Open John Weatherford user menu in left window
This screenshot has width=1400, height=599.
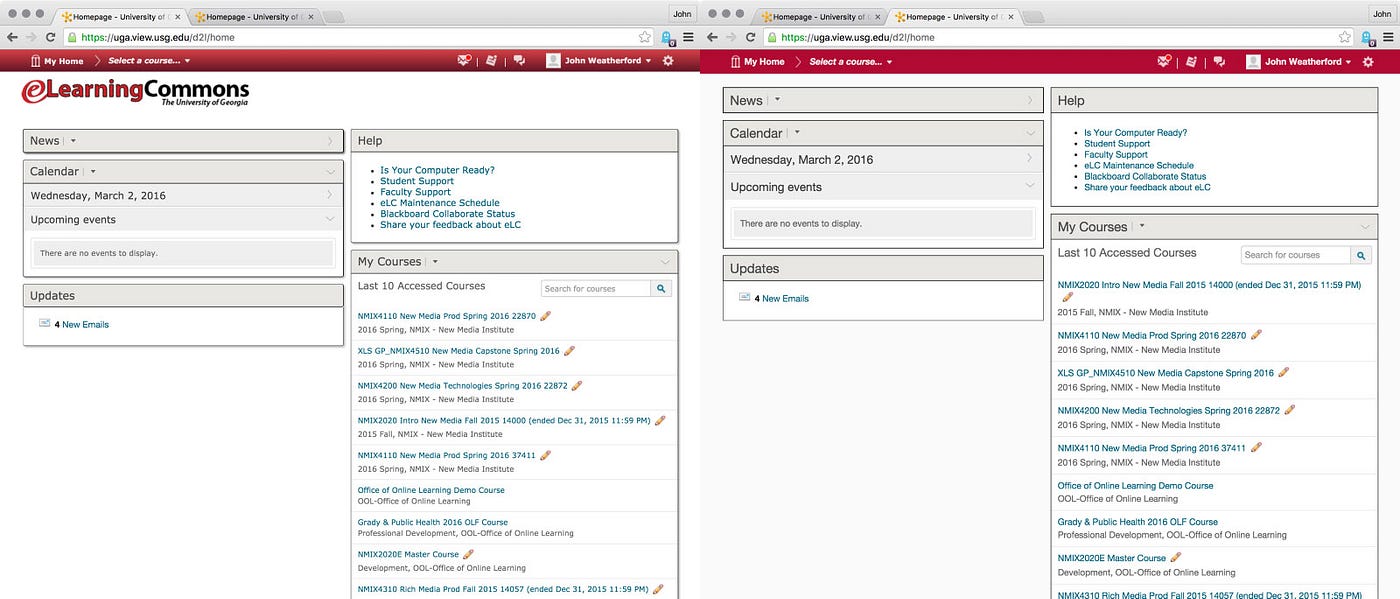[x=599, y=61]
